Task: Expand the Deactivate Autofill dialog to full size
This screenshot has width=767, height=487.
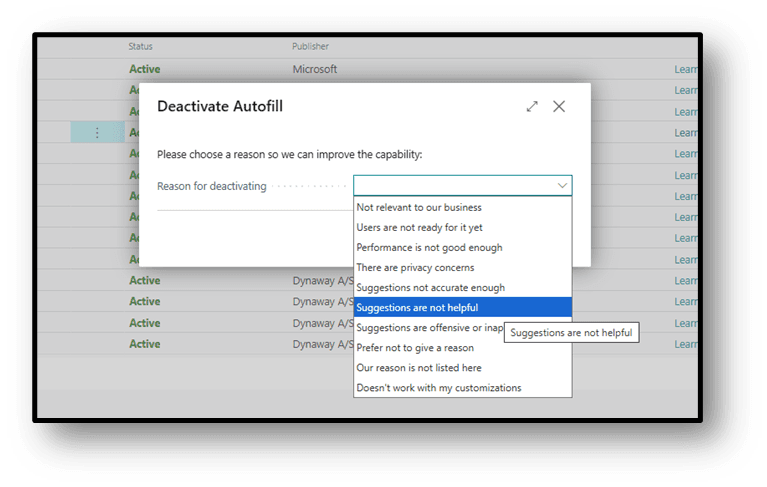Action: point(532,106)
